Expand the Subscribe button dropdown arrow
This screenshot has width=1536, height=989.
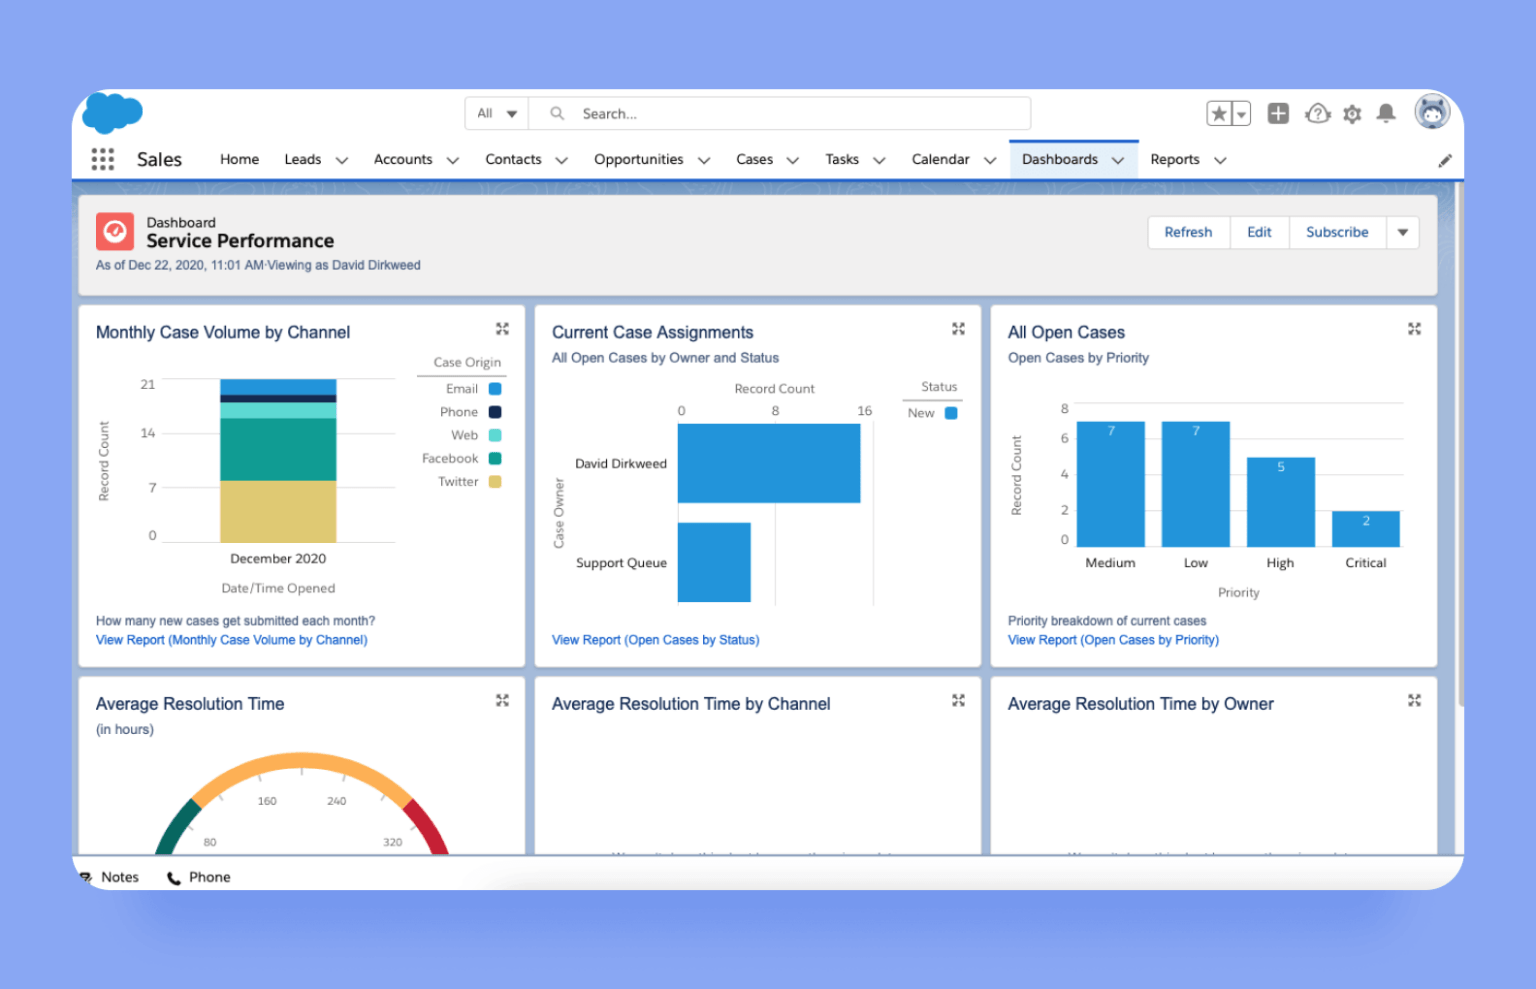1403,232
